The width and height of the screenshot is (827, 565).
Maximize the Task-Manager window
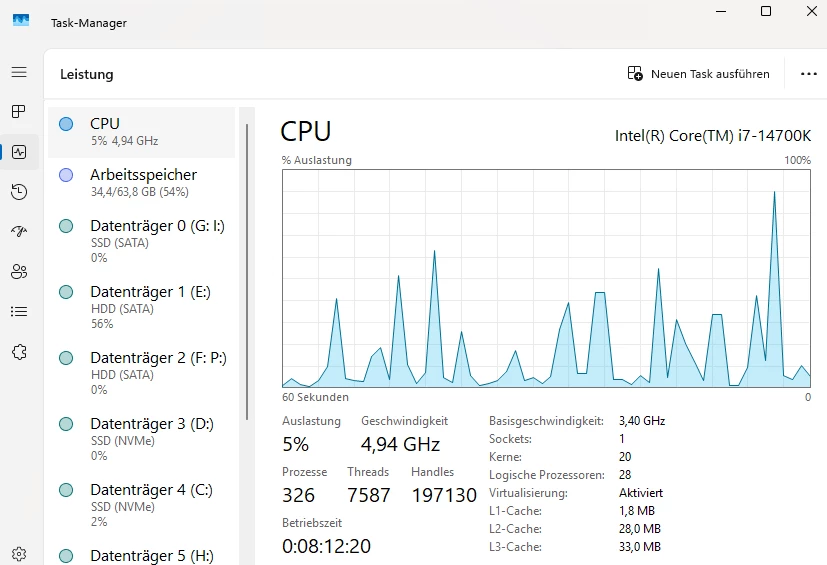click(x=766, y=11)
